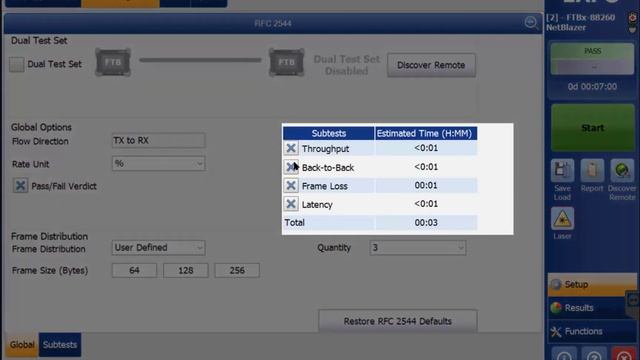Uncheck the Latency subtest
Image resolution: width=640 pixels, height=360 pixels.
[291, 204]
